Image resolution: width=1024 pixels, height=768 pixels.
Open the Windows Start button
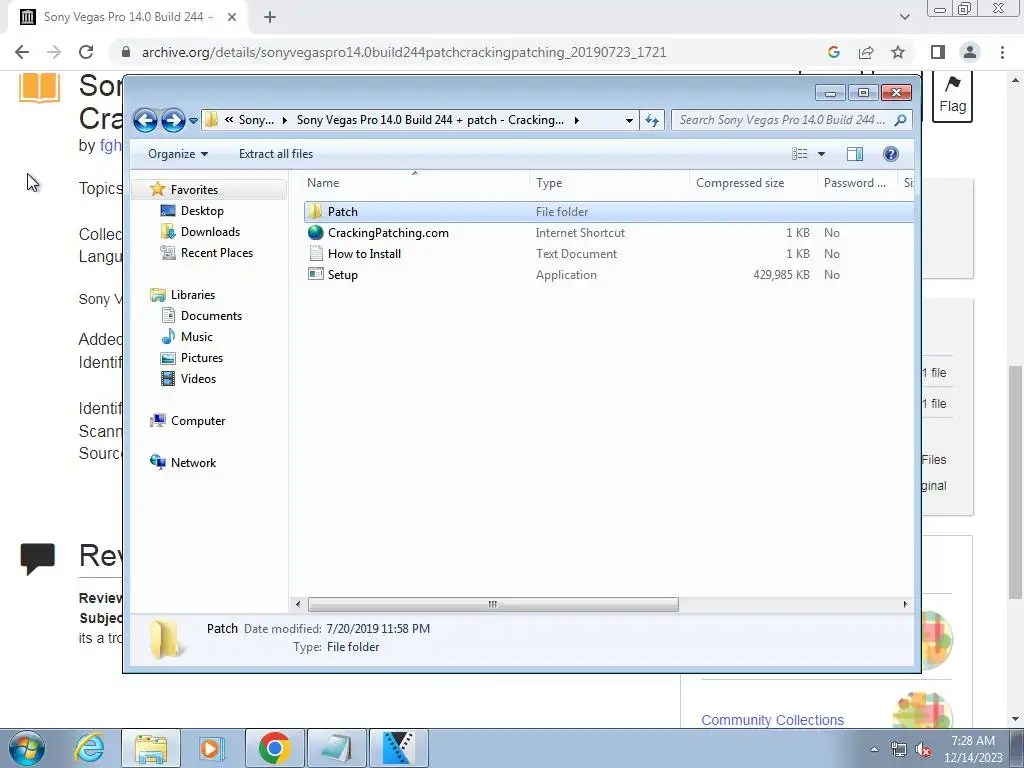[x=27, y=748]
